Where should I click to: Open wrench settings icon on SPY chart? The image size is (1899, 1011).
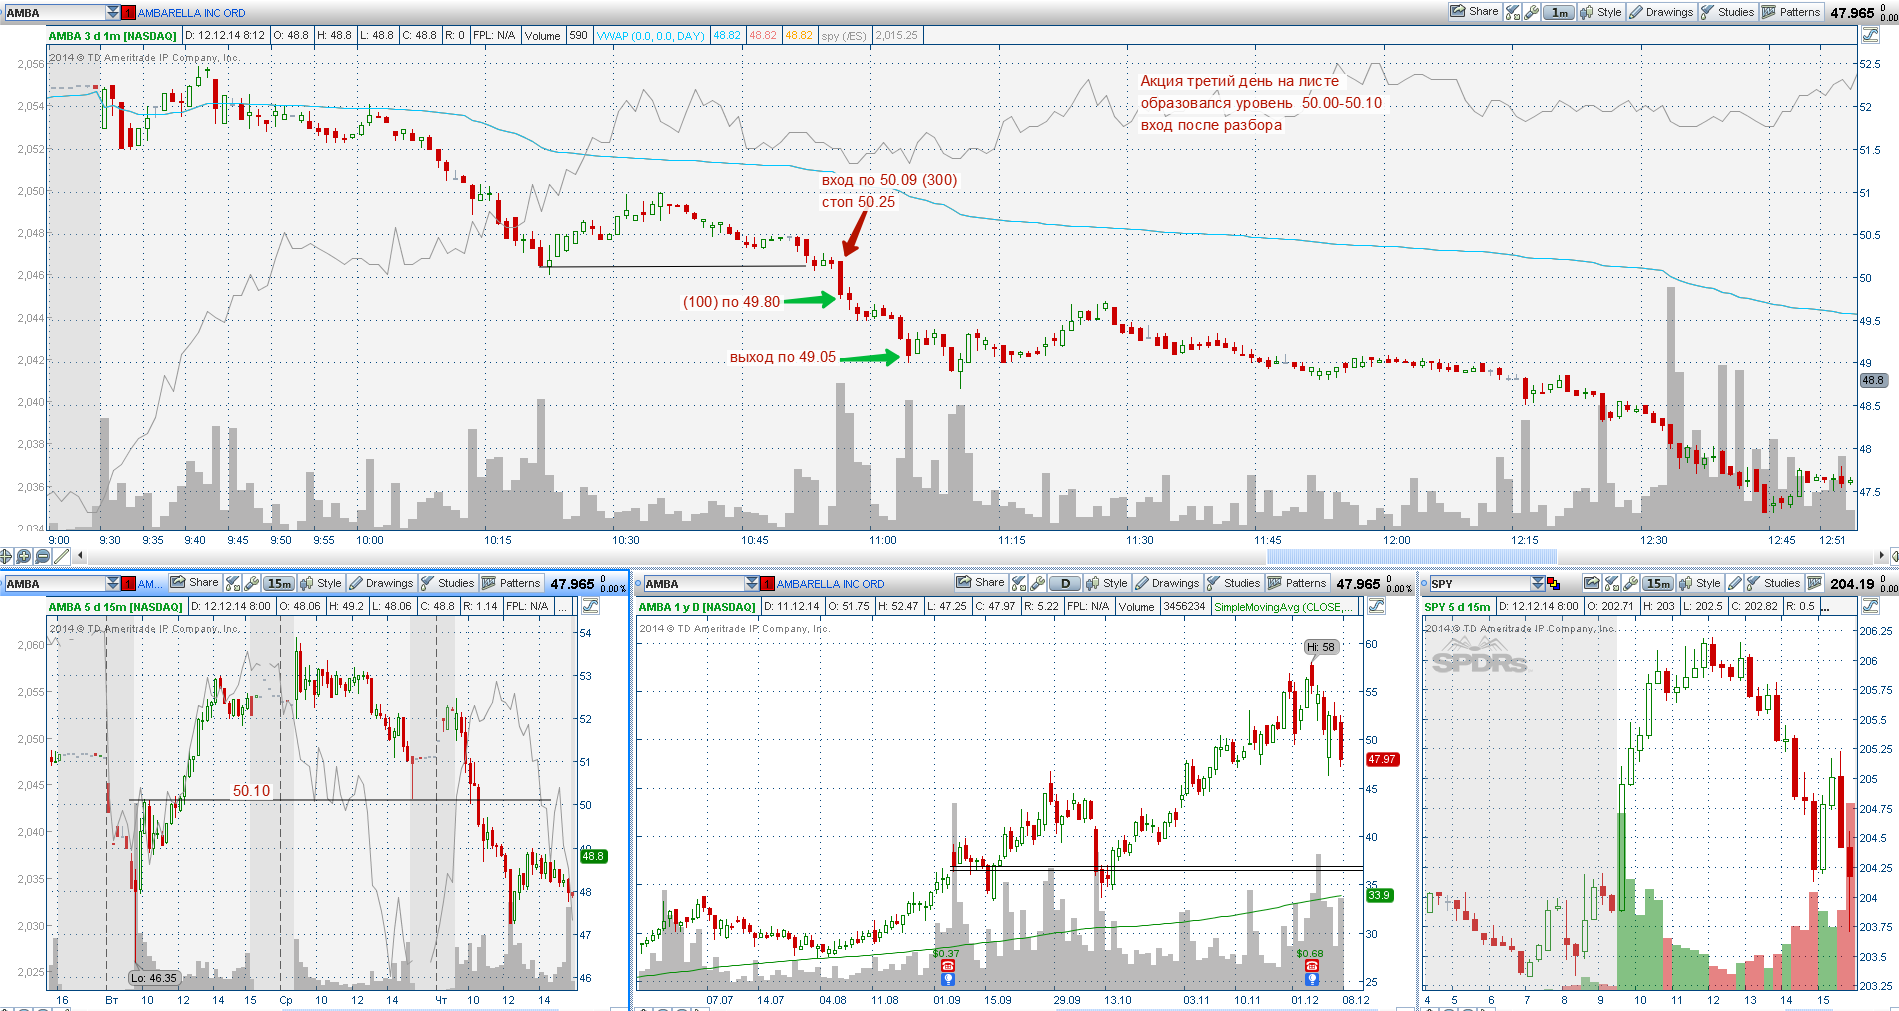(x=1630, y=583)
